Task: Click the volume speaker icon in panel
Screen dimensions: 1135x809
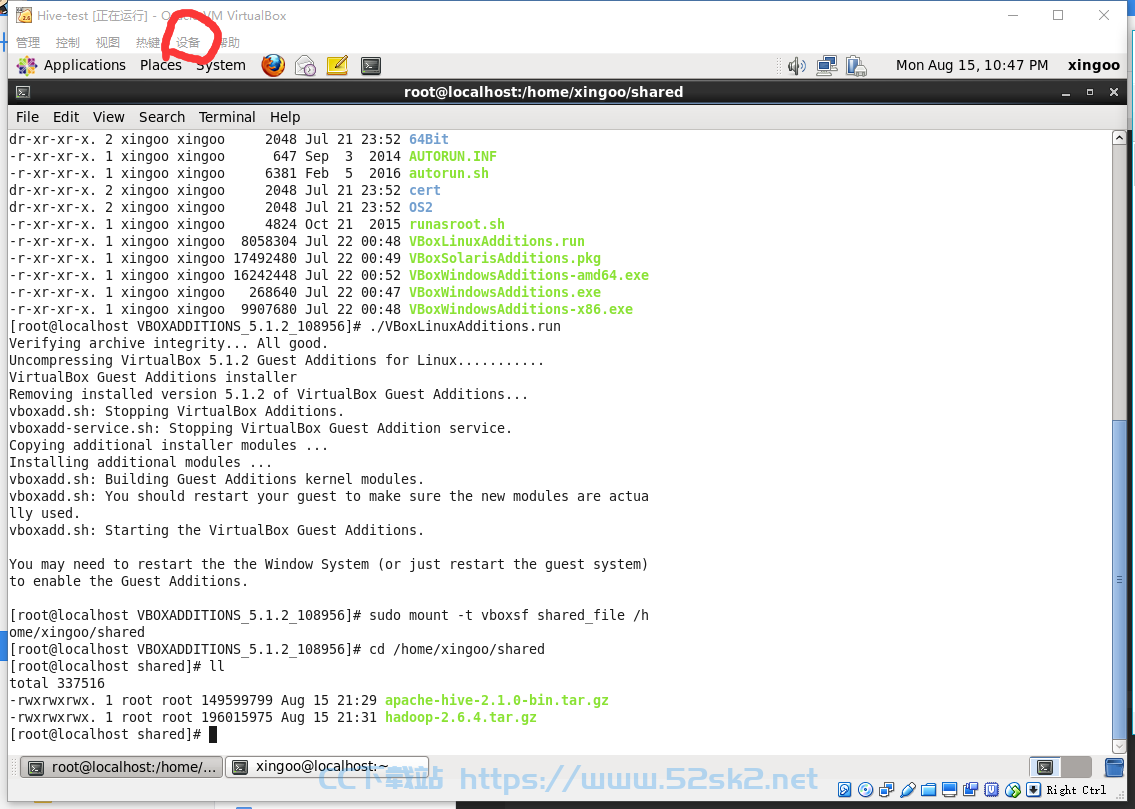Action: [797, 67]
